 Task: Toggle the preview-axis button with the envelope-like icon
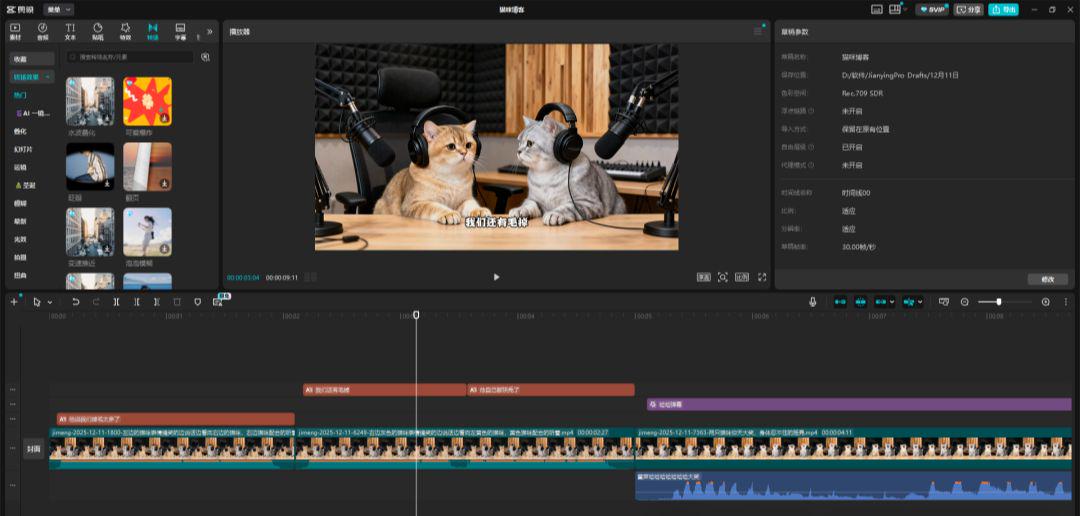tap(943, 301)
